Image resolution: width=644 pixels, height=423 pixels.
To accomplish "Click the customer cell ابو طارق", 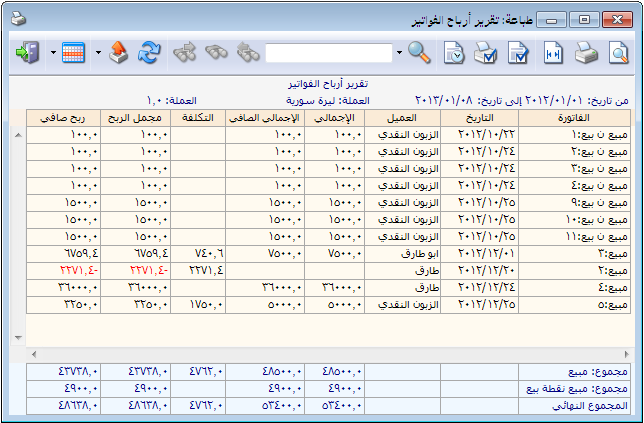I will 402,254.
